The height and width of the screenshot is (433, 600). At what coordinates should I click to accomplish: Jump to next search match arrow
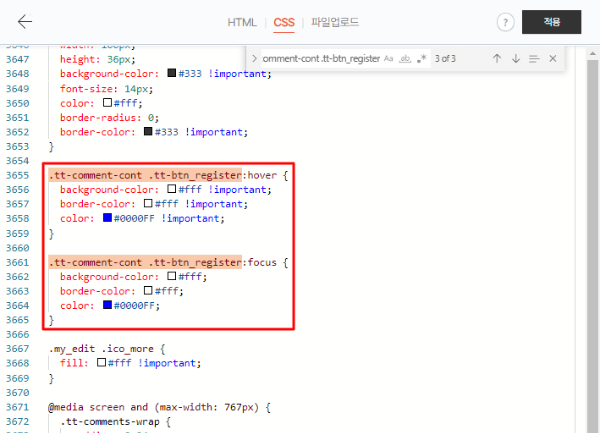click(x=516, y=59)
